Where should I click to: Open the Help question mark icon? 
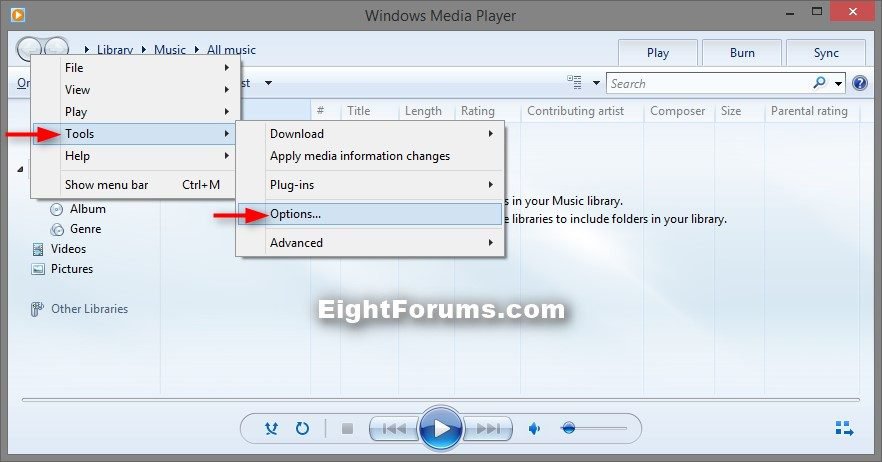pyautogui.click(x=859, y=83)
